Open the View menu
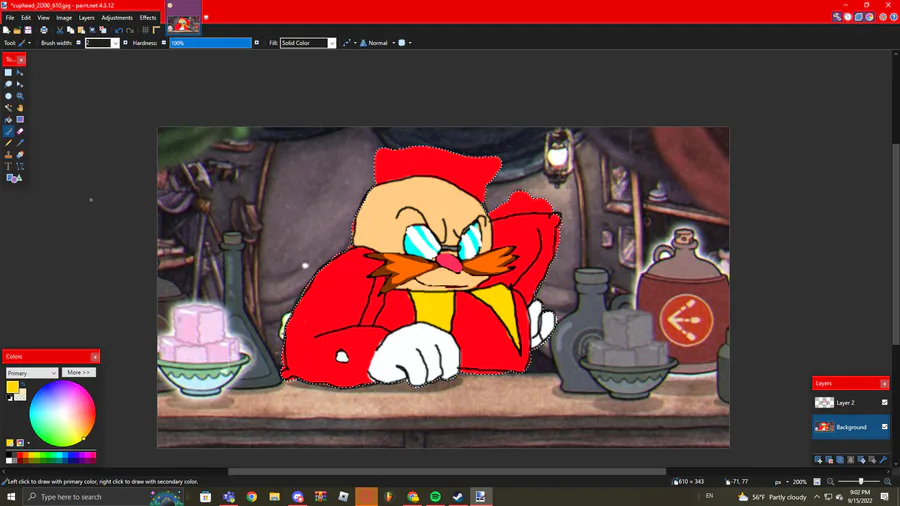 pos(44,18)
